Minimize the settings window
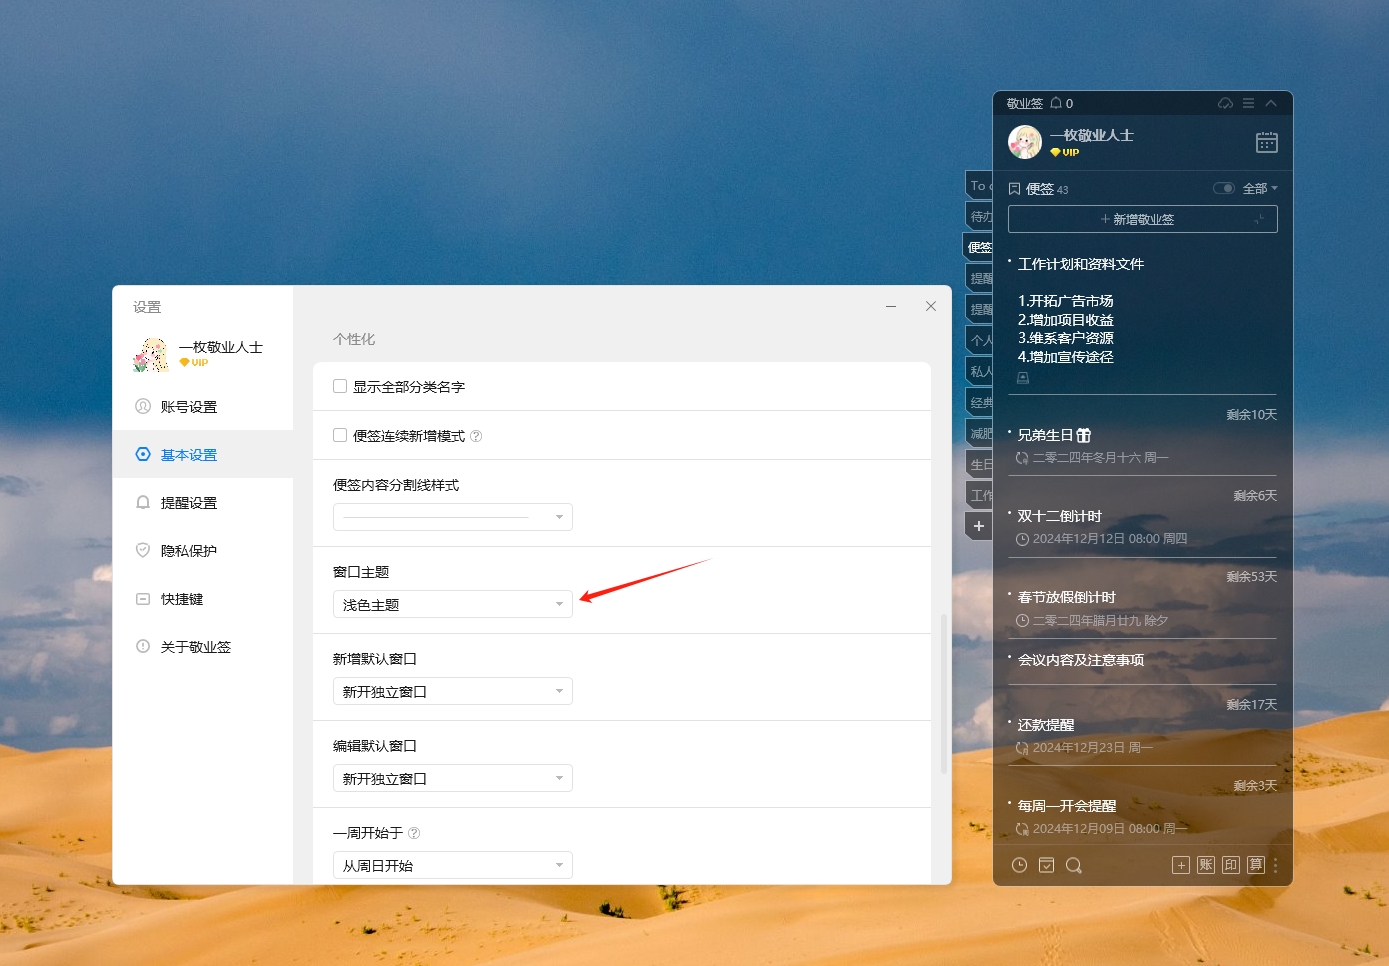The width and height of the screenshot is (1389, 966). click(890, 306)
